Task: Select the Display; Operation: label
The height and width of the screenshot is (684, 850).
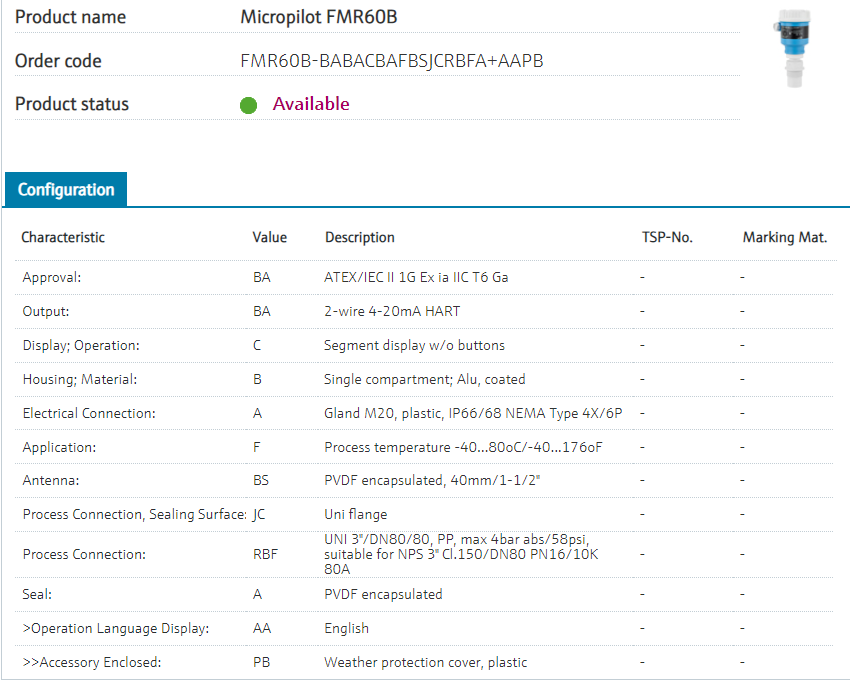Action: coord(81,345)
